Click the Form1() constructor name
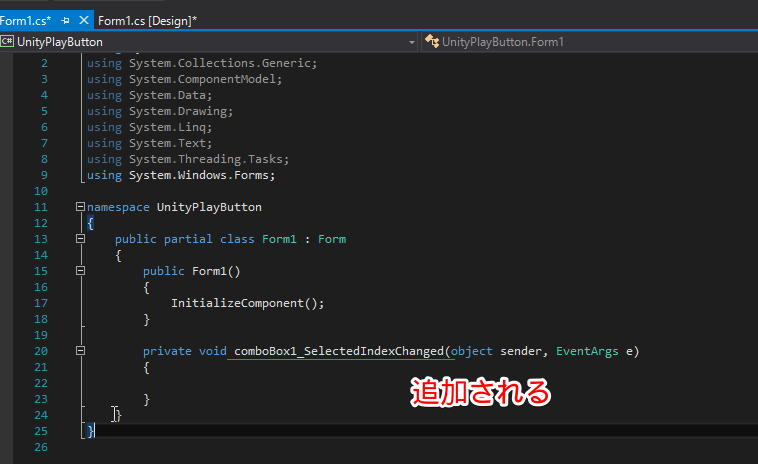The height and width of the screenshot is (464, 758). click(216, 271)
